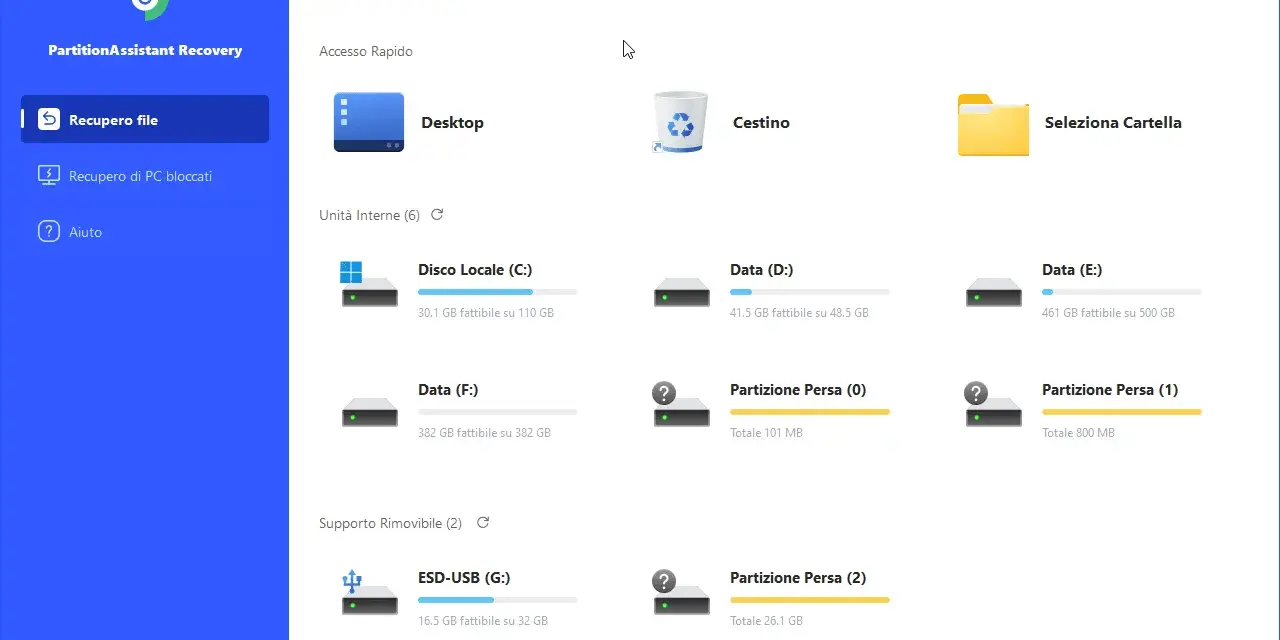Image resolution: width=1280 pixels, height=640 pixels.
Task: Click the Data (E:) usage bar
Action: click(1122, 292)
